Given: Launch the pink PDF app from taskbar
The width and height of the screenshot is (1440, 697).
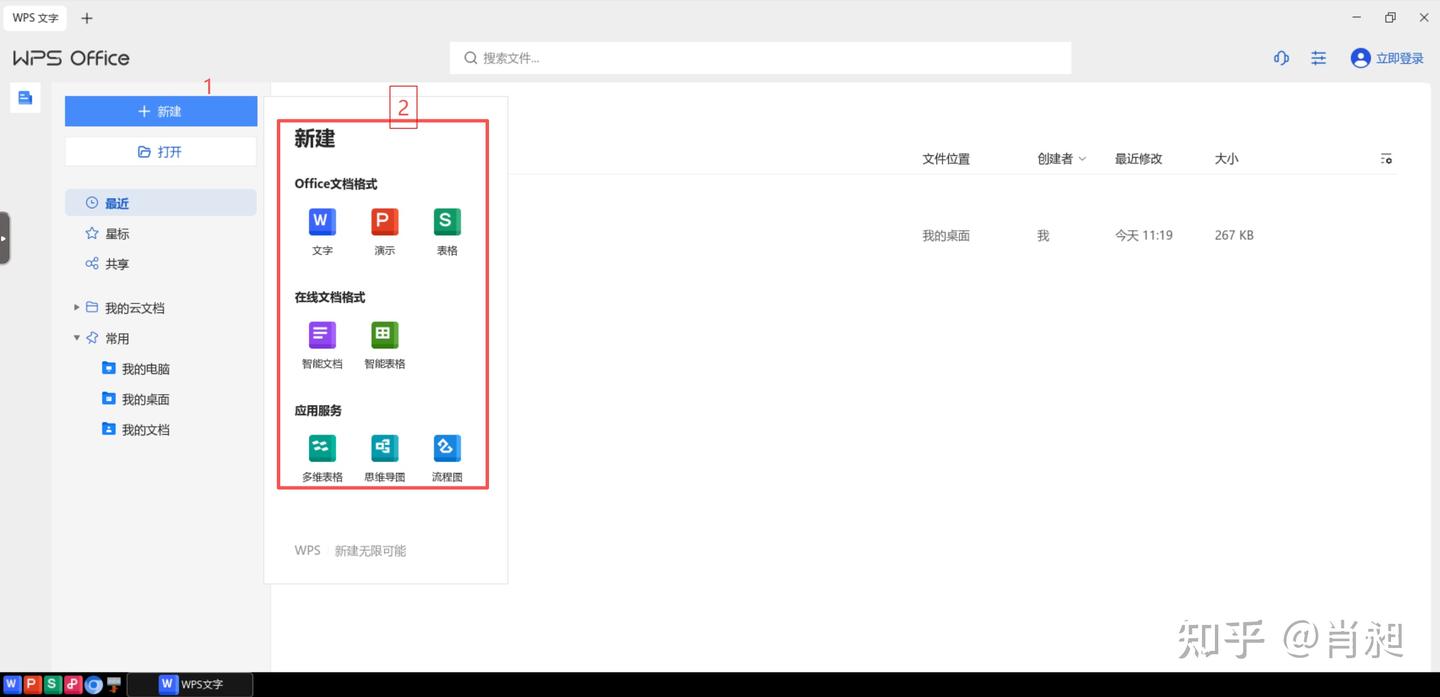Looking at the screenshot, I should tap(72, 684).
